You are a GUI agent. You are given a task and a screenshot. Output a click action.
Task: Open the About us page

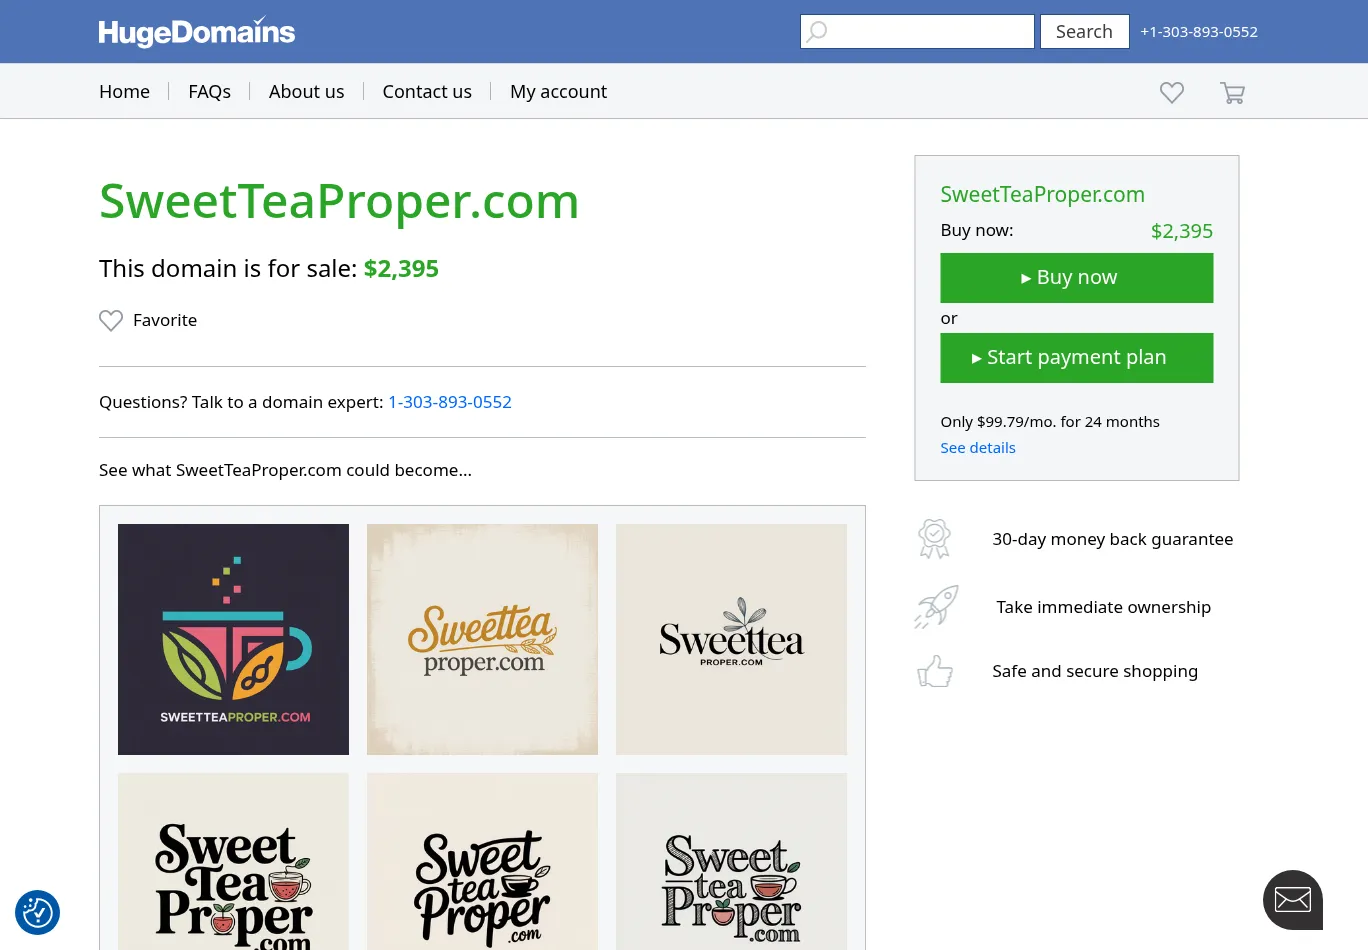point(306,91)
